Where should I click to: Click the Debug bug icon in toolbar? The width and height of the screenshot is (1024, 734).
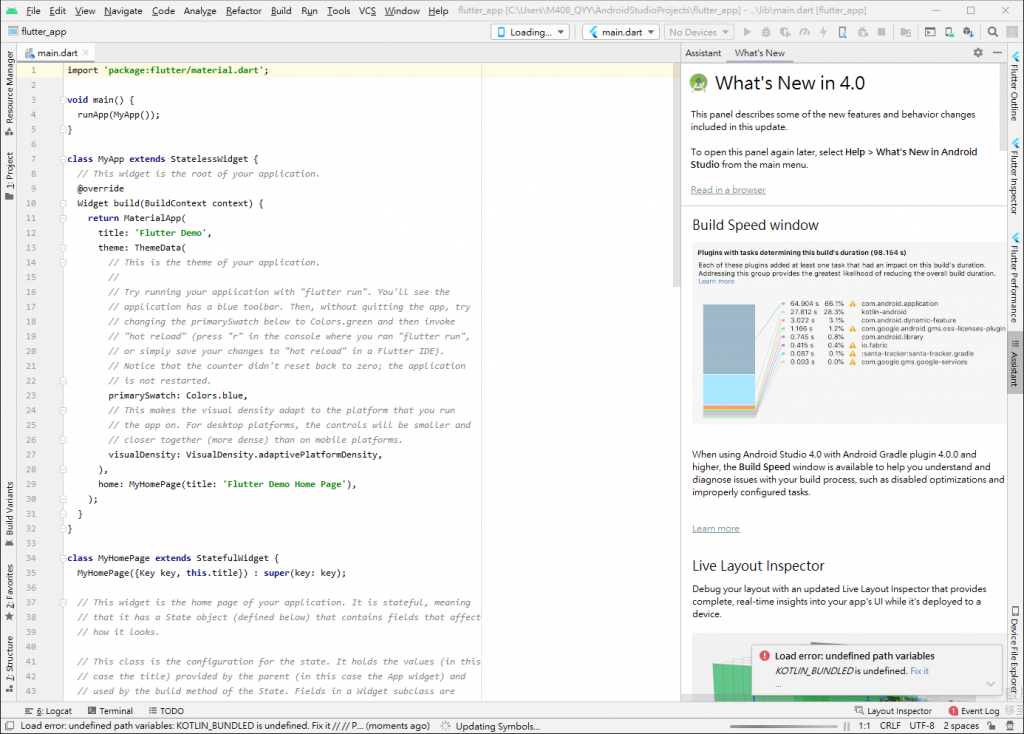[766, 32]
